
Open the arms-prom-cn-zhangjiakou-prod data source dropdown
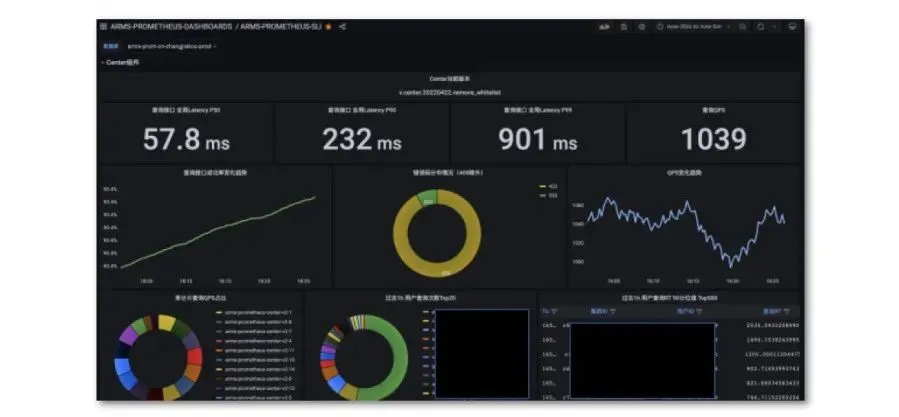point(171,46)
